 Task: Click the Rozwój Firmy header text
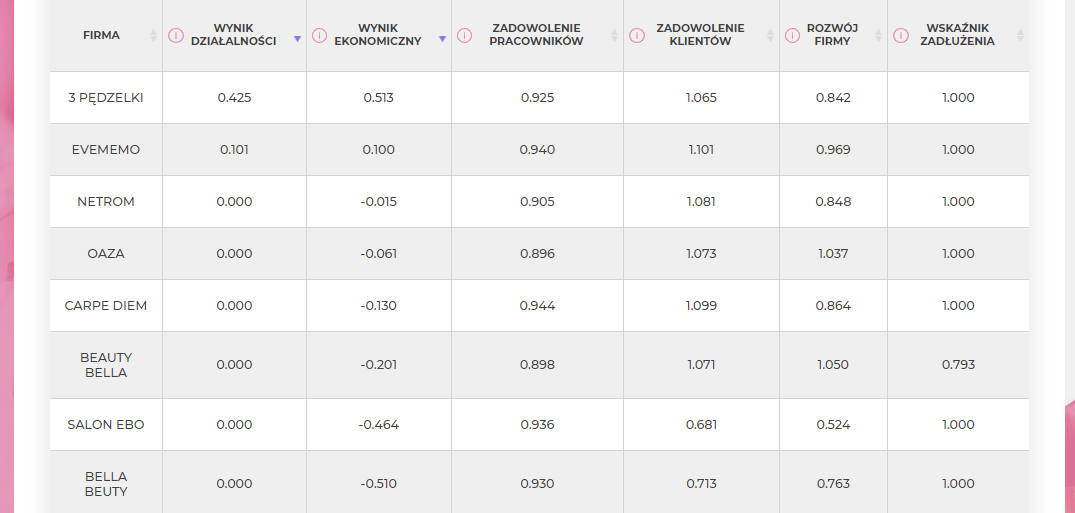tap(832, 35)
